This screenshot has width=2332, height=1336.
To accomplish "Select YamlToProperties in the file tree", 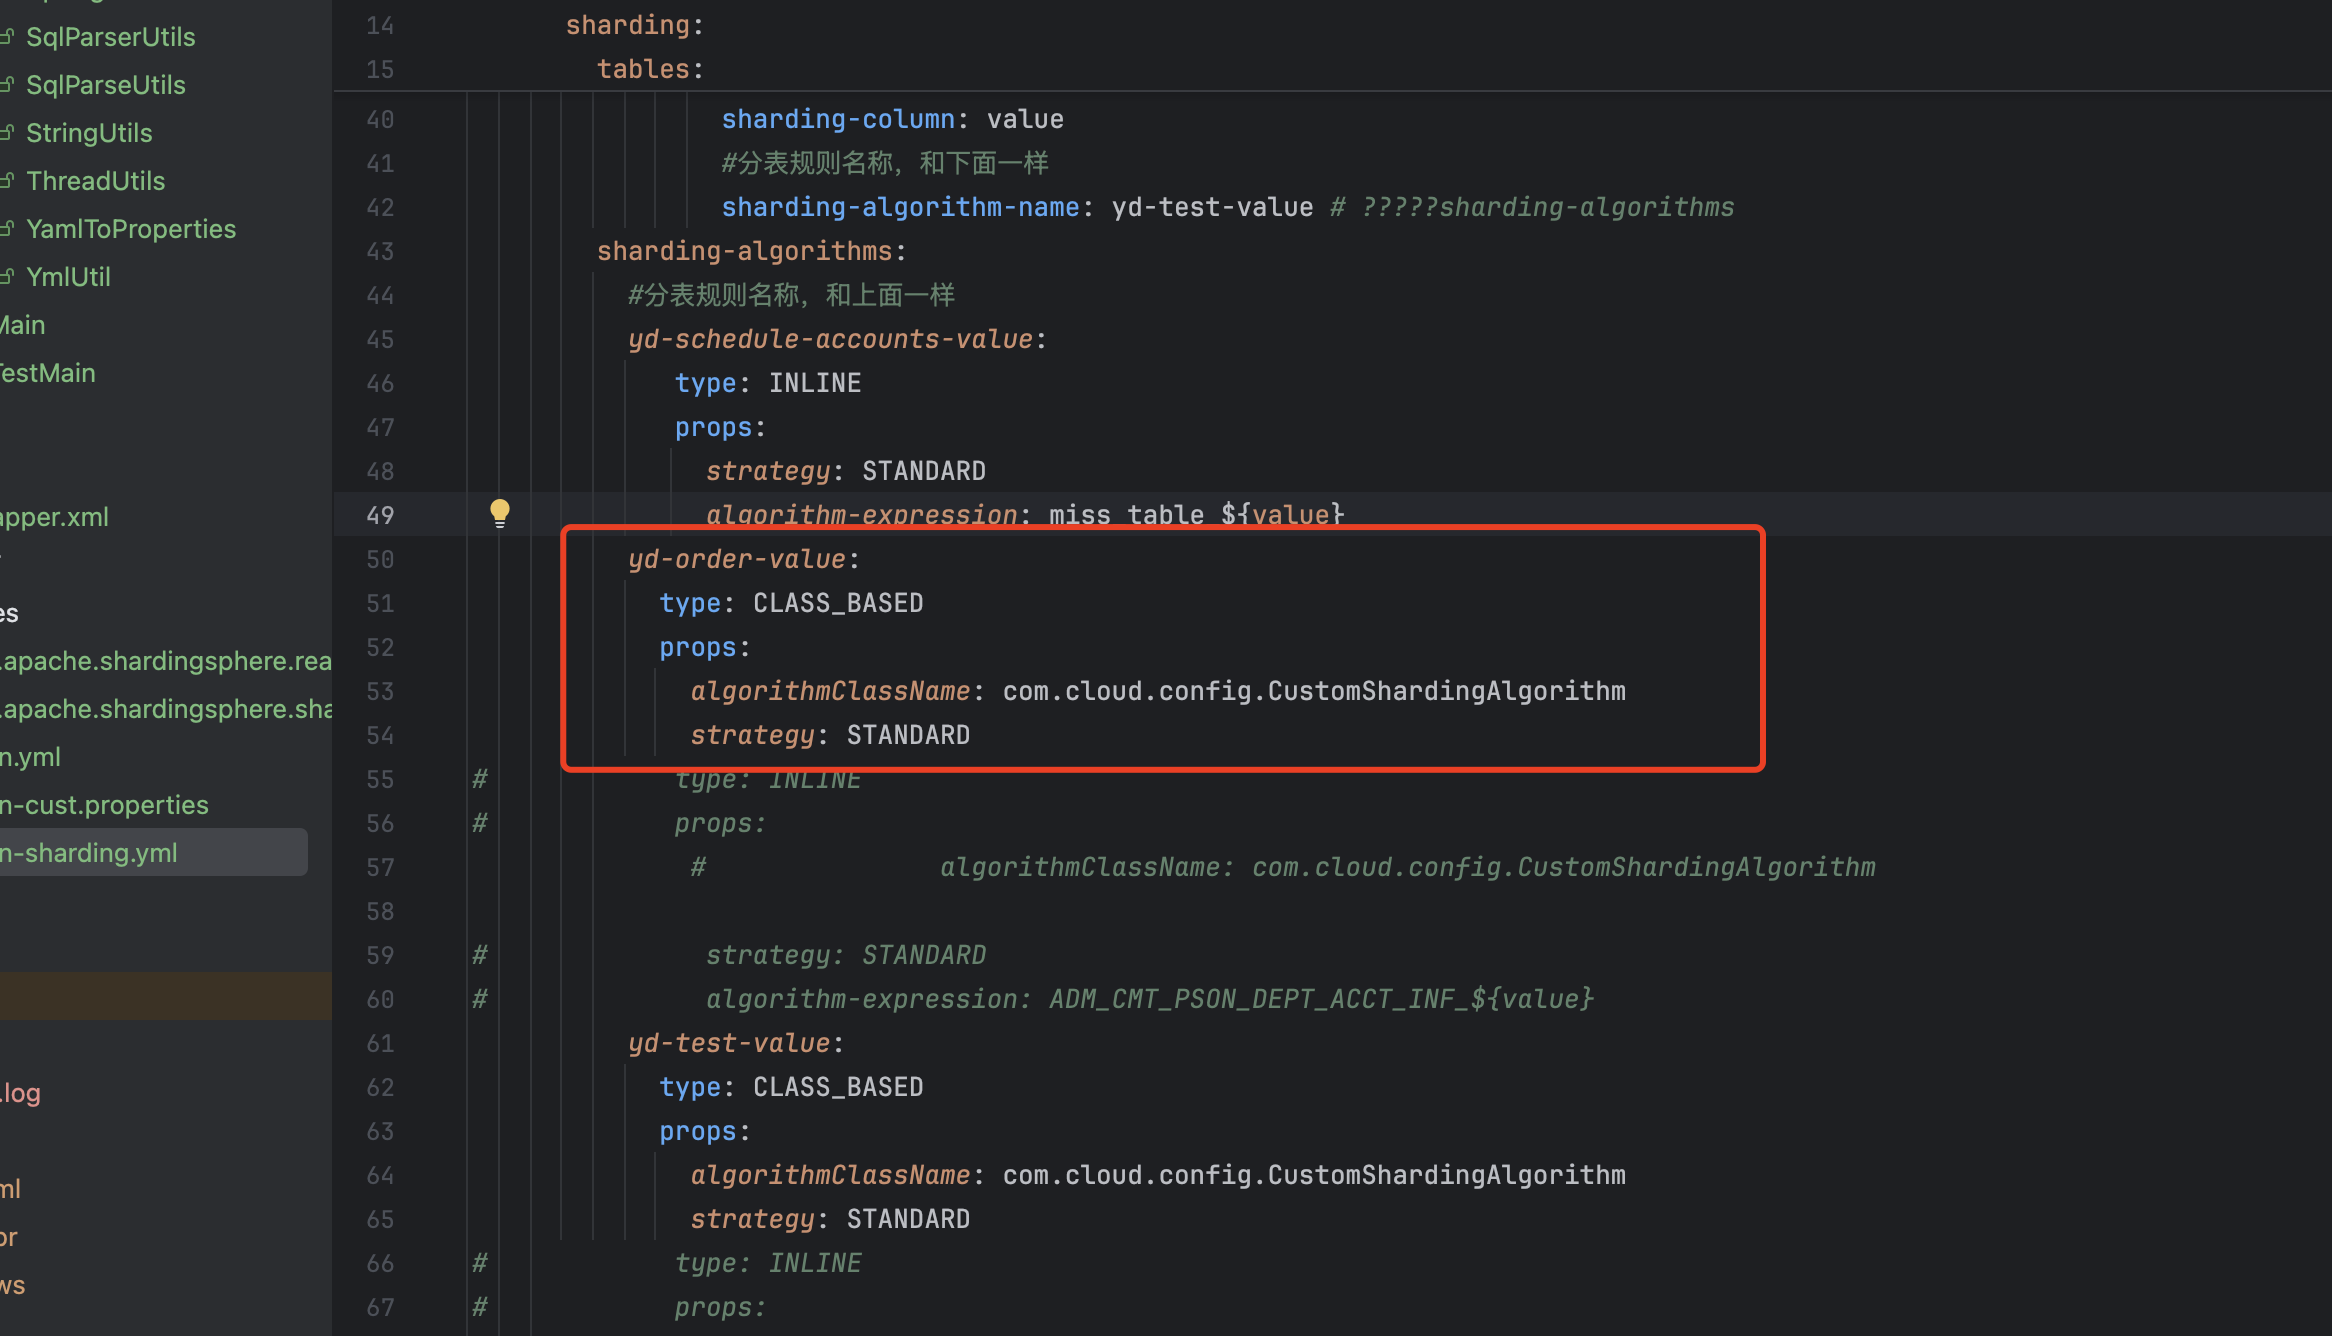I will click(x=130, y=229).
